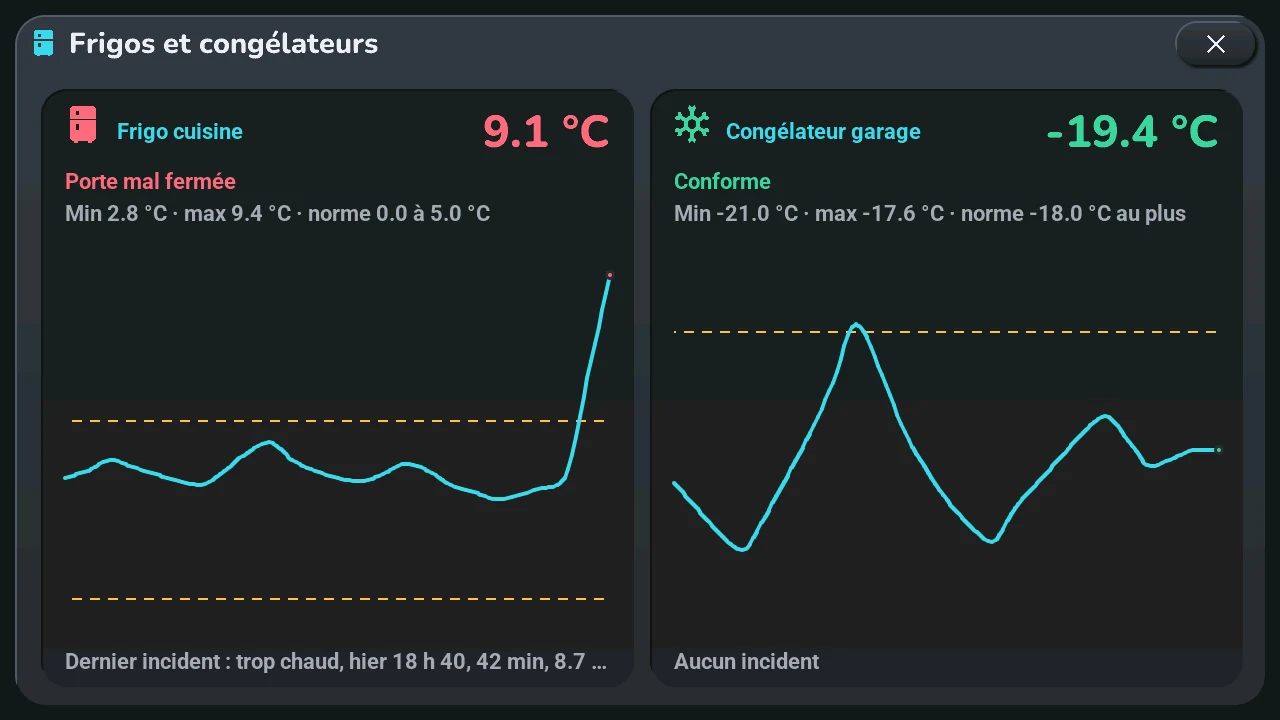This screenshot has width=1280, height=720.
Task: Open the "Dernier incident : trop chaud" line
Action: [336, 661]
